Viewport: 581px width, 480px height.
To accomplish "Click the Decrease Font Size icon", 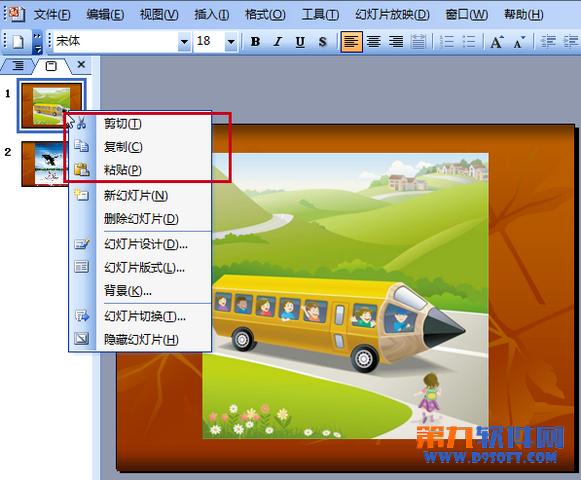I will [x=519, y=42].
